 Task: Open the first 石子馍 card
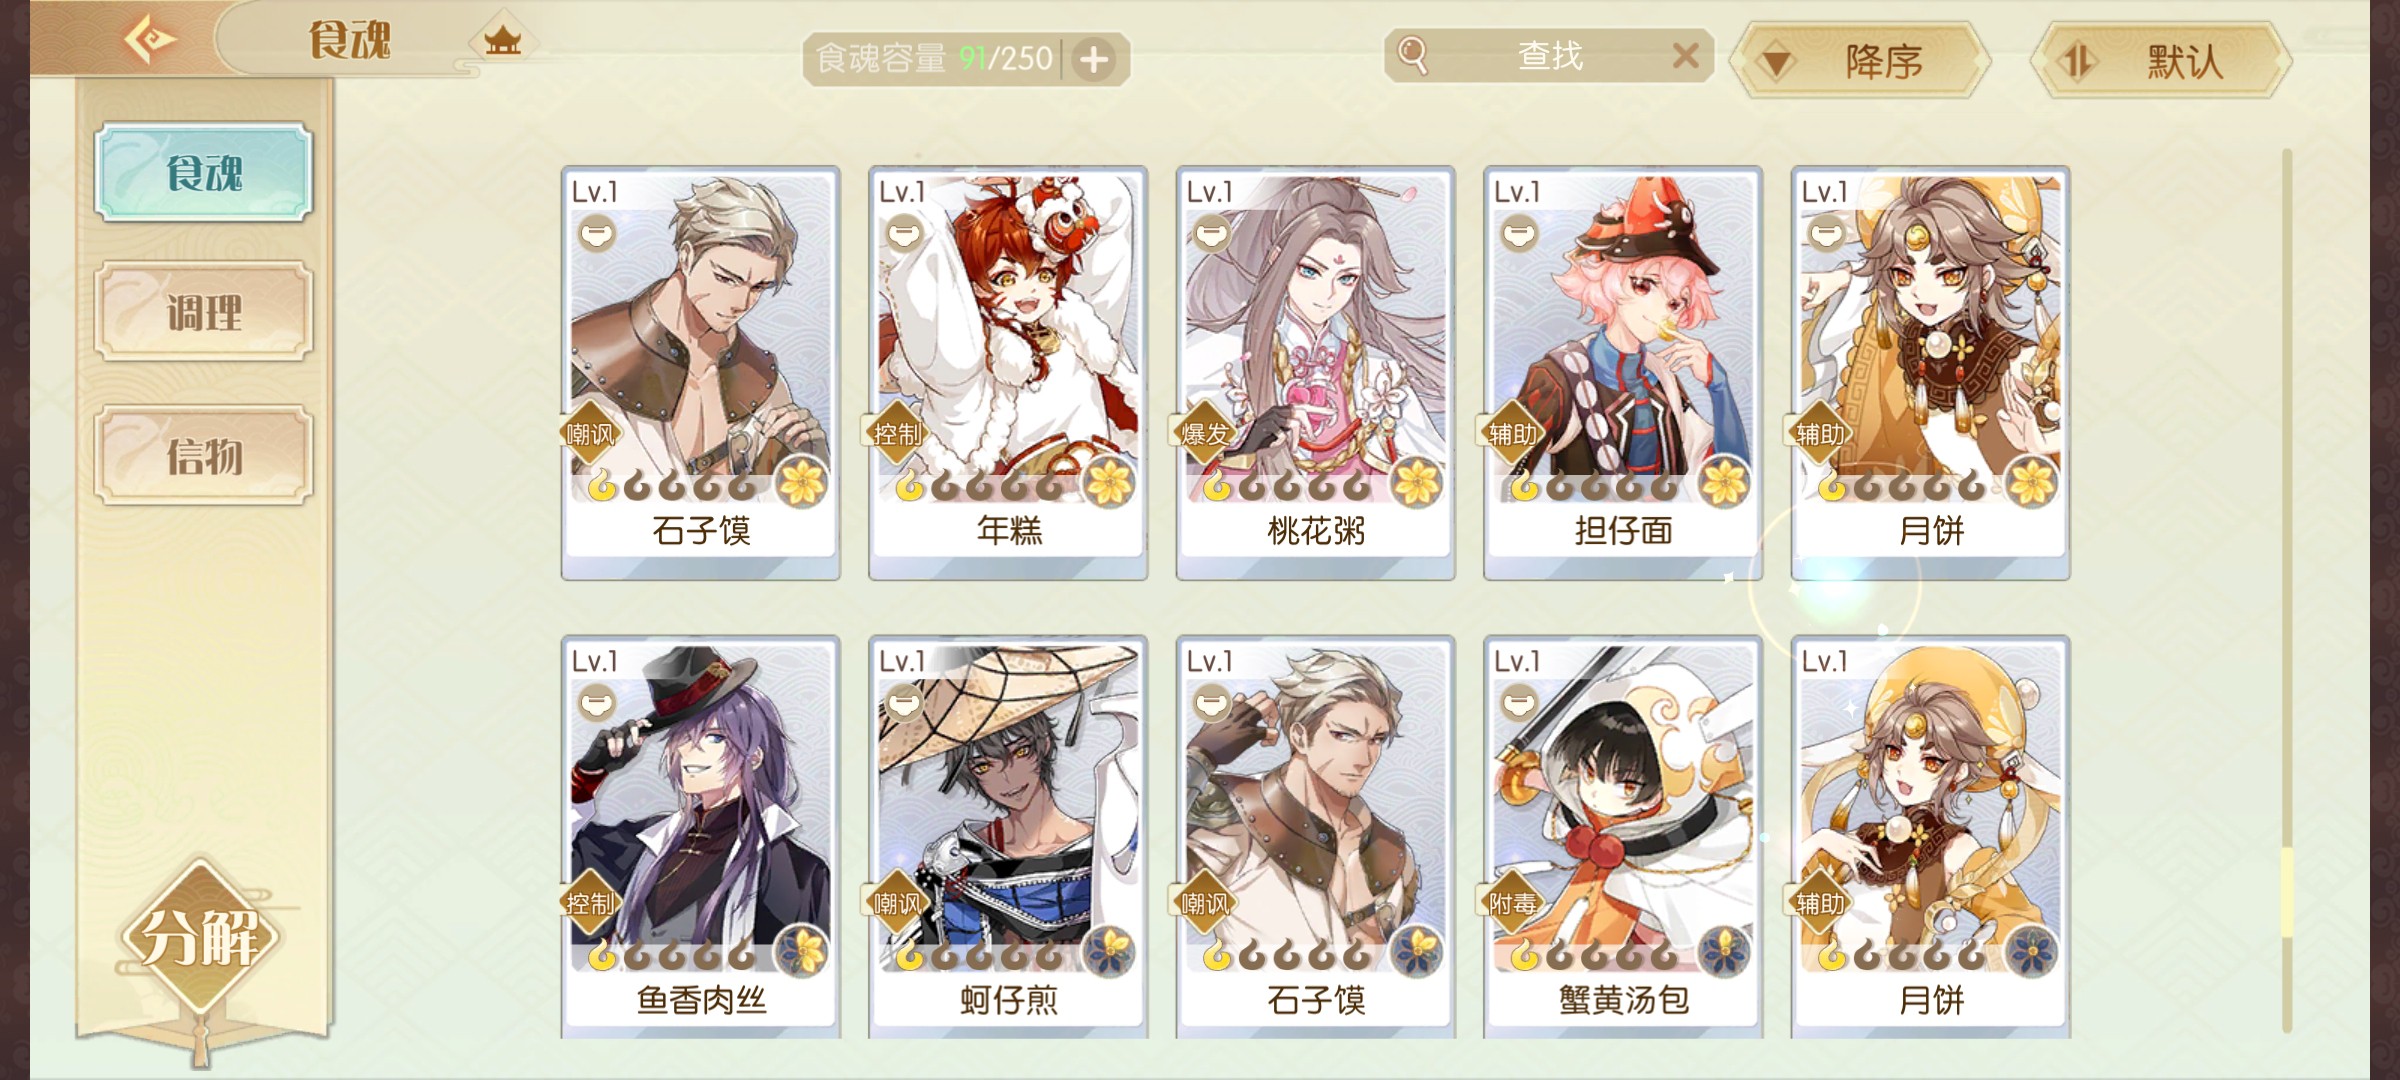click(x=701, y=373)
